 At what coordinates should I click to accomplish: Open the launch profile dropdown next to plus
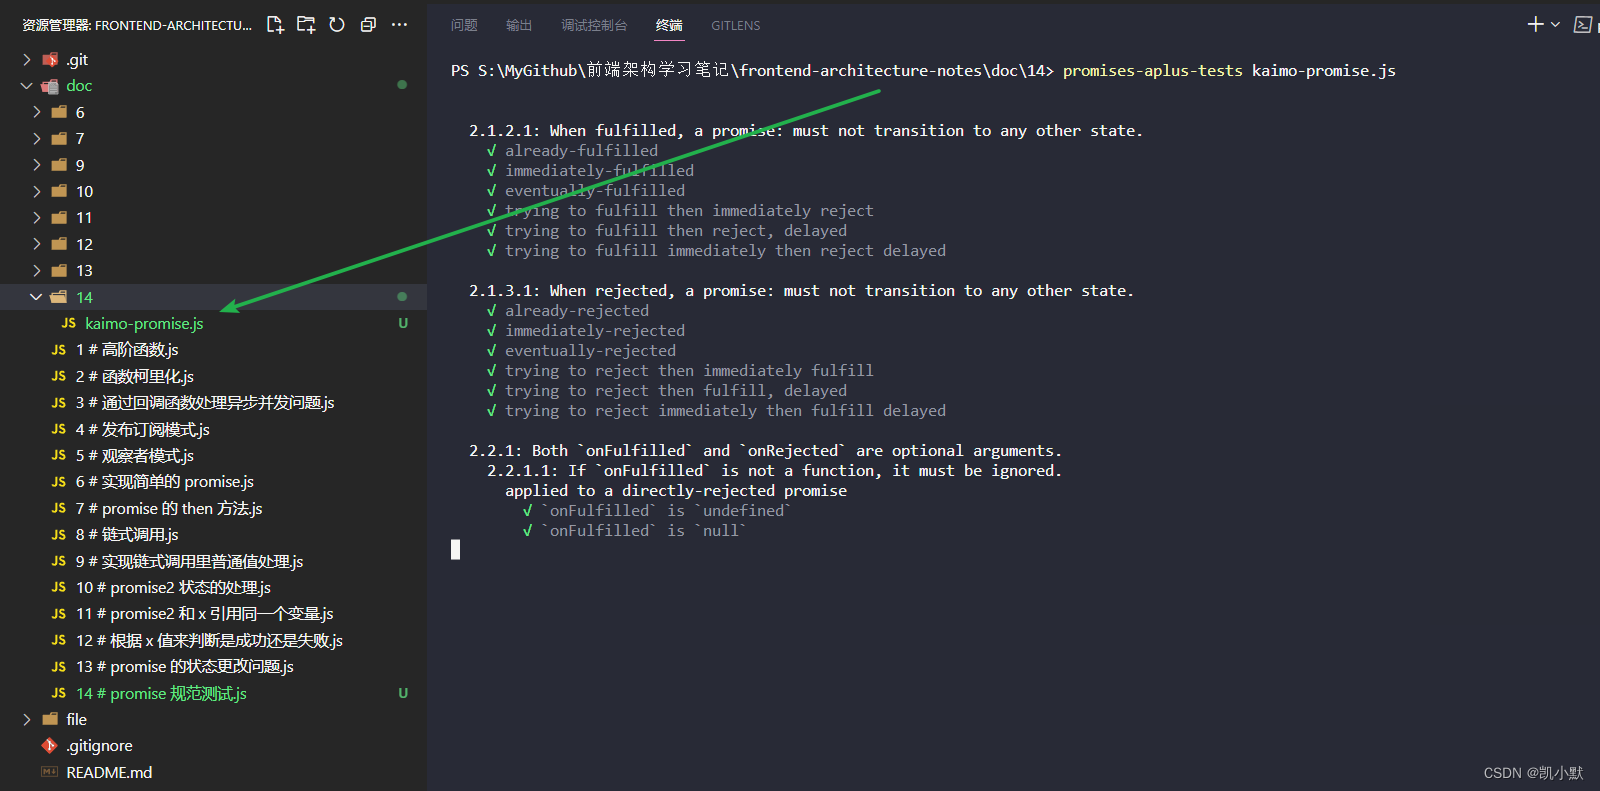[x=1555, y=24]
